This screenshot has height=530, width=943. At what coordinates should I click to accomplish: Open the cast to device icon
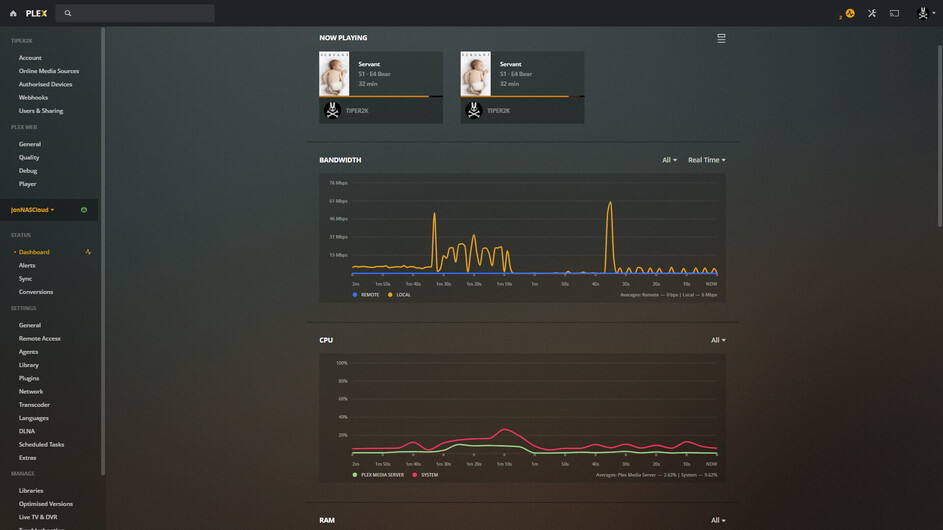coord(895,13)
